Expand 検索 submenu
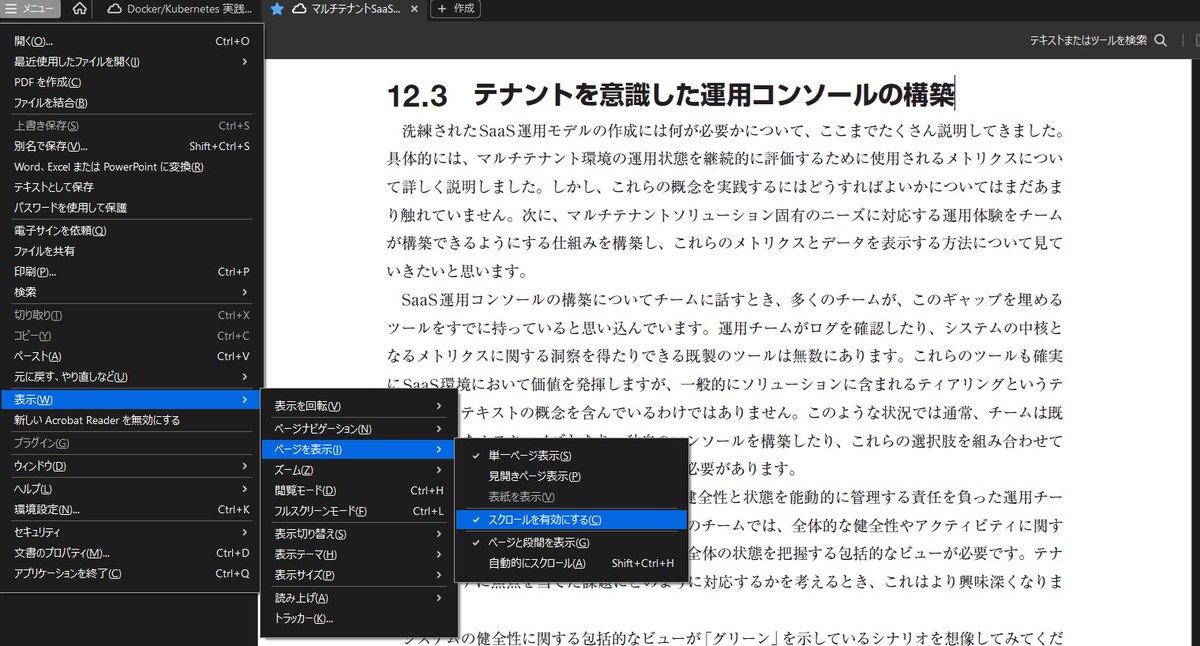 132,292
